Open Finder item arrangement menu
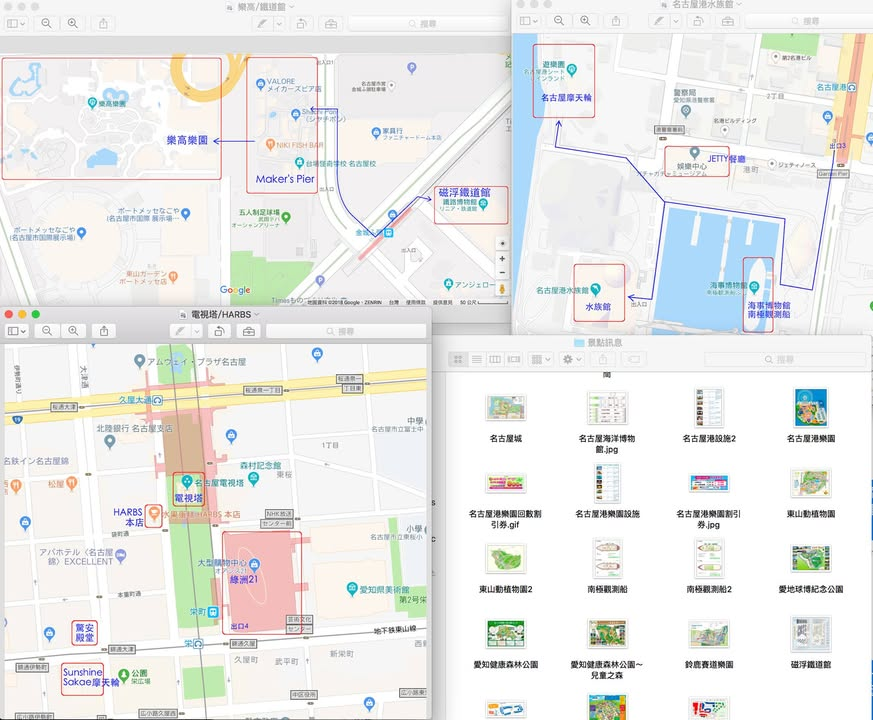The image size is (873, 720). tap(540, 359)
